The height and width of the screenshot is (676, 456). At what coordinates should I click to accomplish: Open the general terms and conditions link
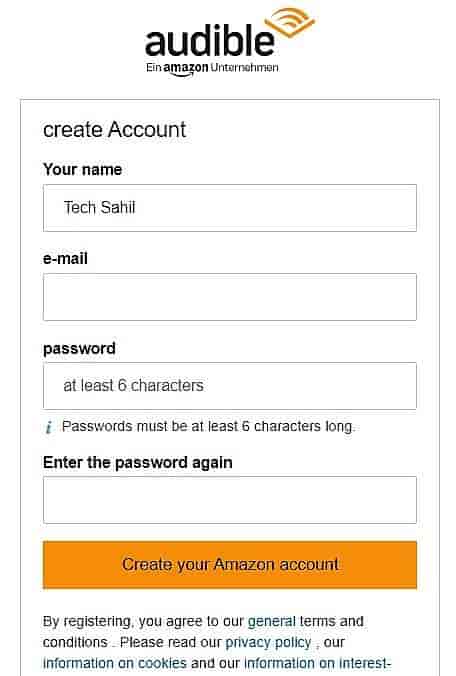306,621
